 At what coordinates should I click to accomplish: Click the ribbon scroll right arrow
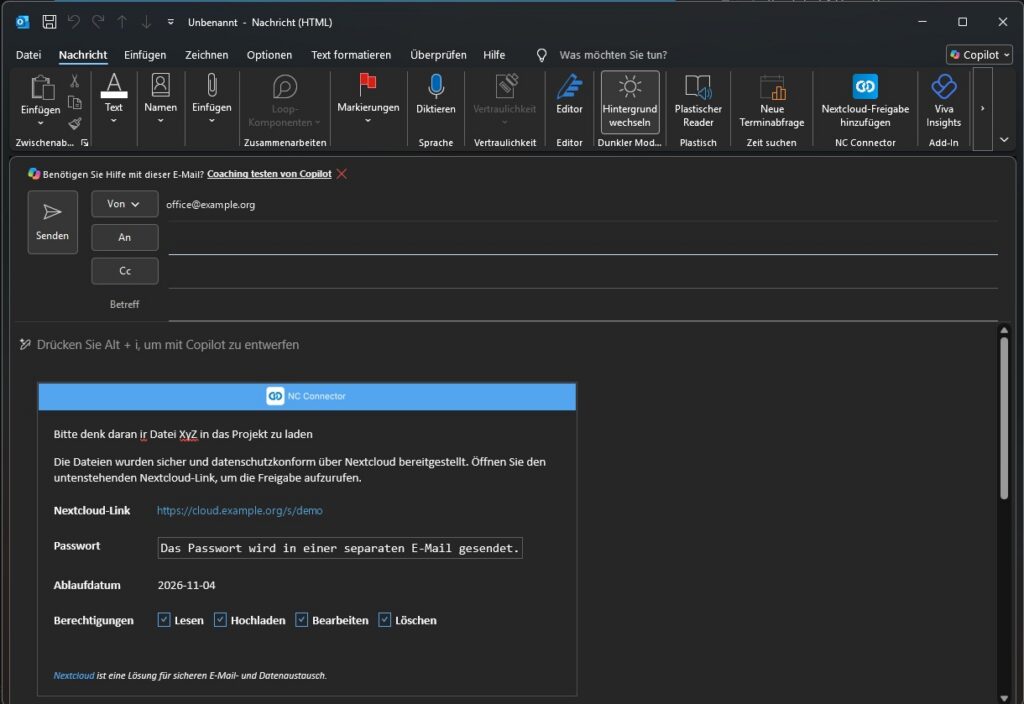982,108
